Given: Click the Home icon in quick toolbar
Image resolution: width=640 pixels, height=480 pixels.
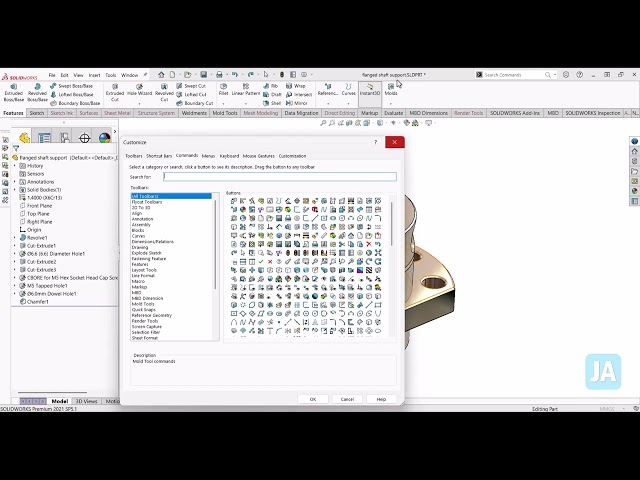Looking at the screenshot, I should tap(161, 75).
